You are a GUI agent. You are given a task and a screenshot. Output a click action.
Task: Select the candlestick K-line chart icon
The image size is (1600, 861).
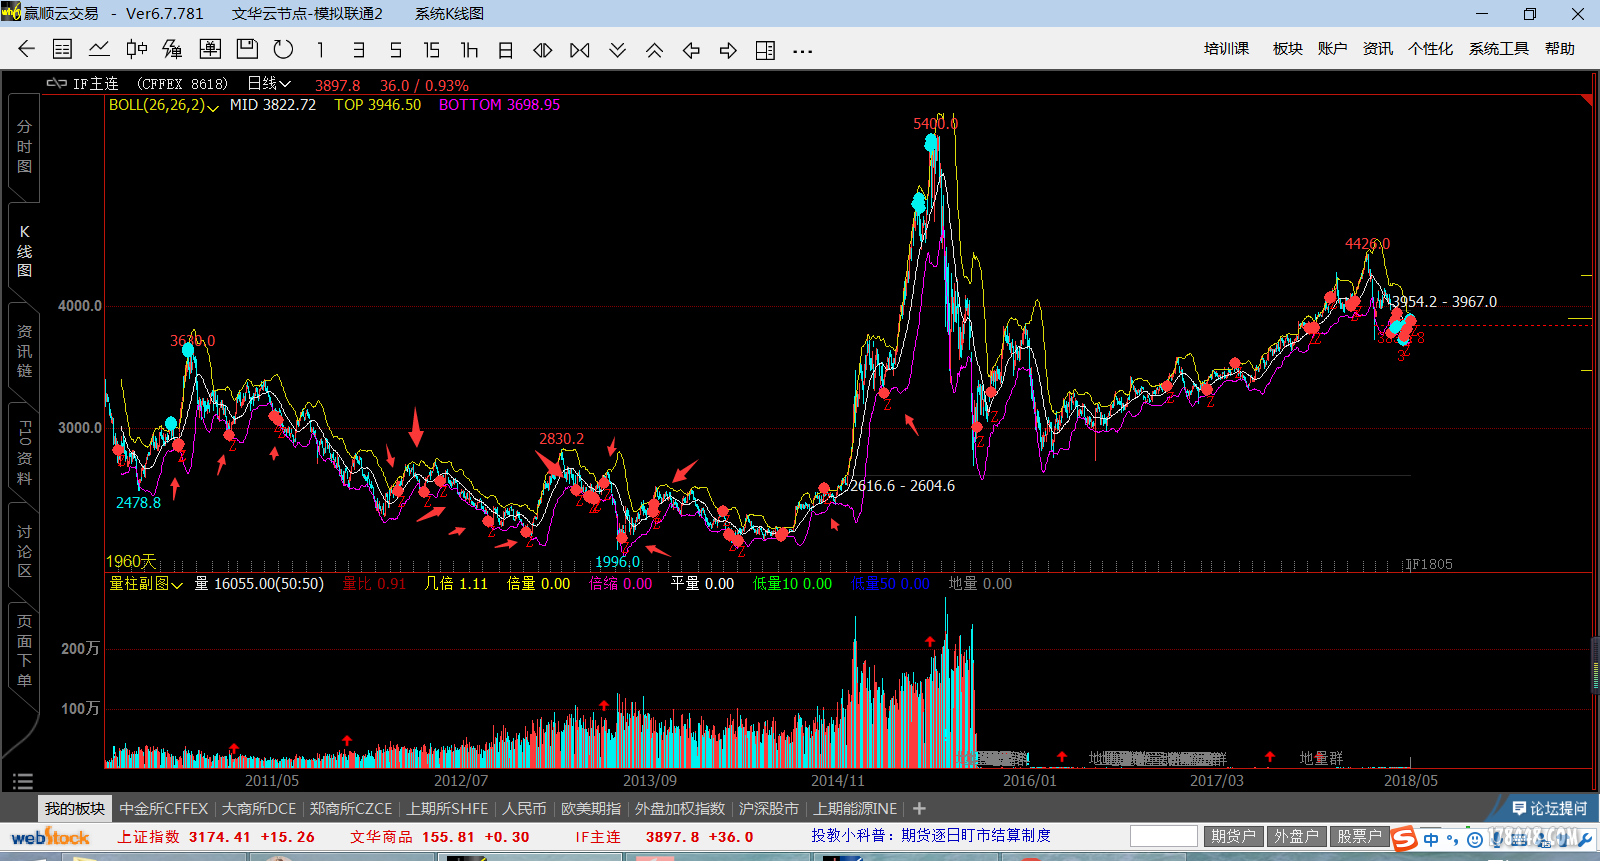137,49
